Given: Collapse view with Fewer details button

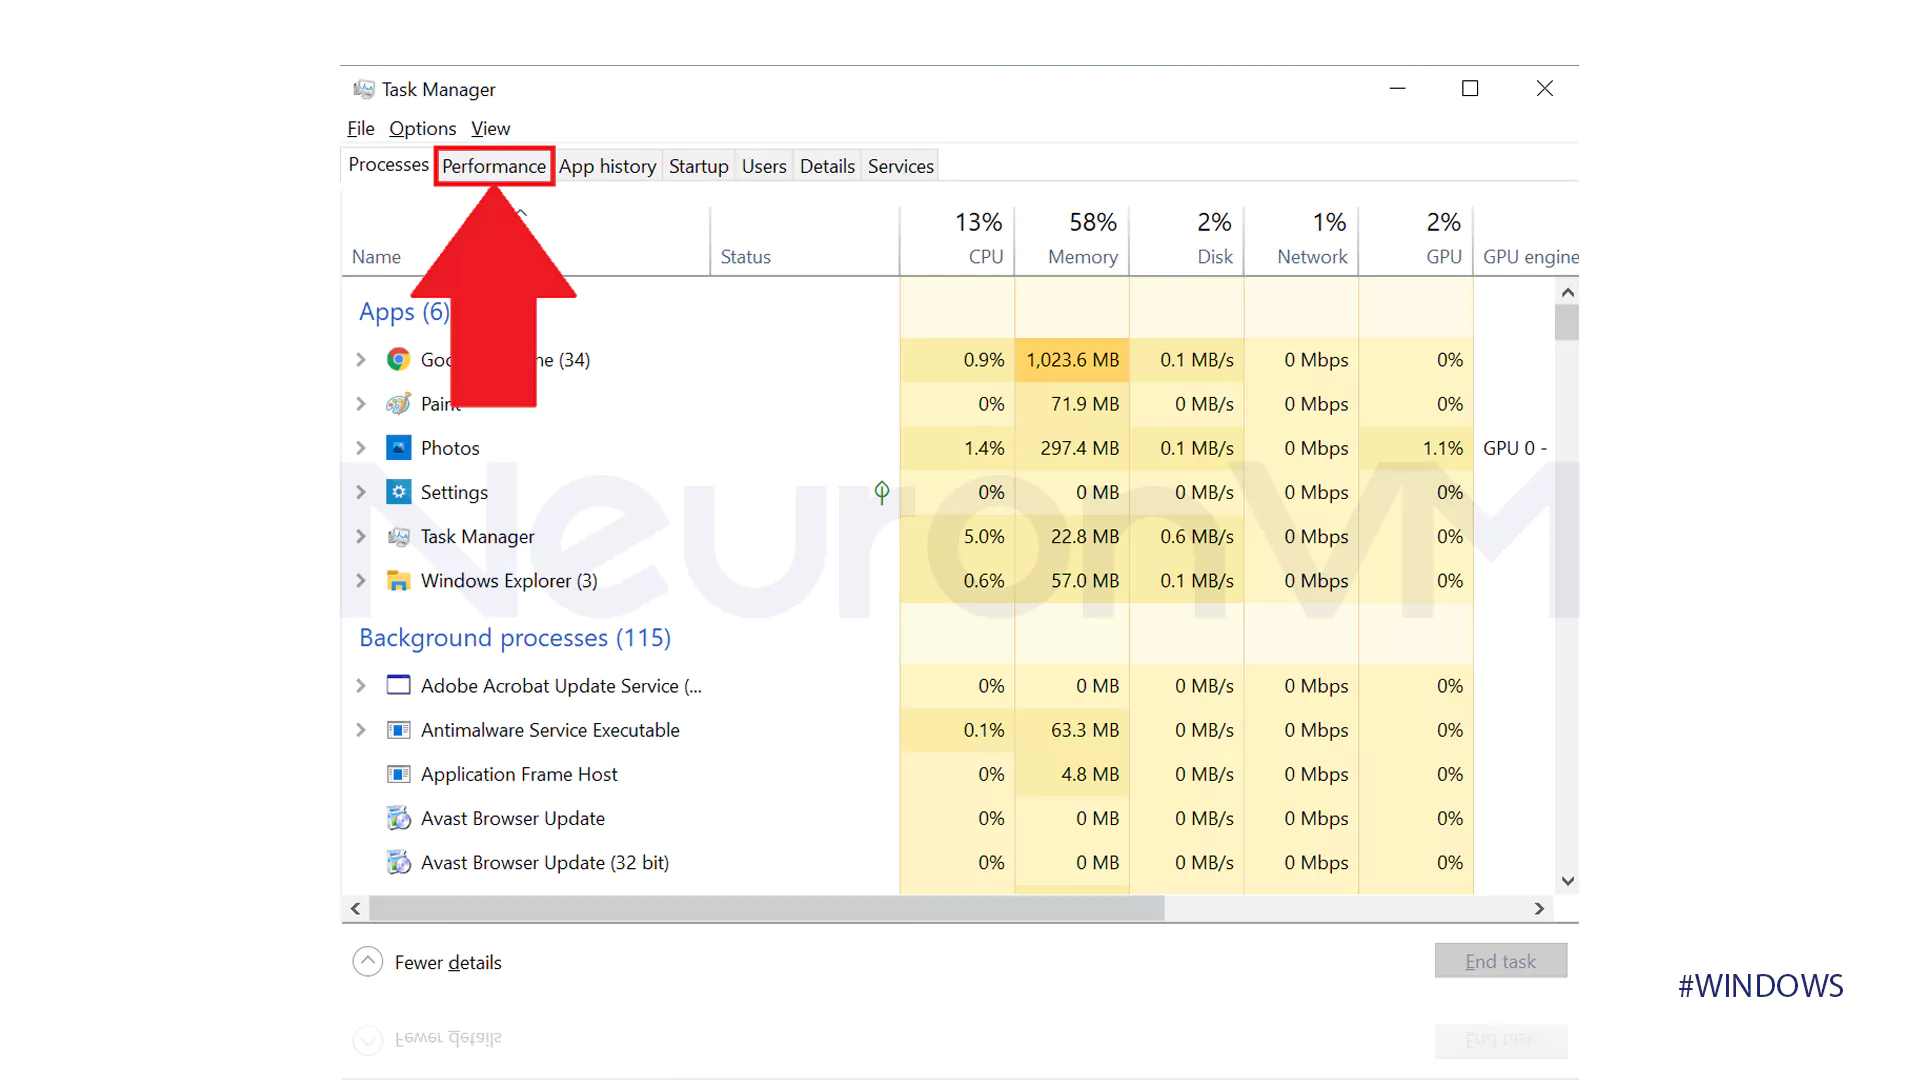Looking at the screenshot, I should coord(427,962).
